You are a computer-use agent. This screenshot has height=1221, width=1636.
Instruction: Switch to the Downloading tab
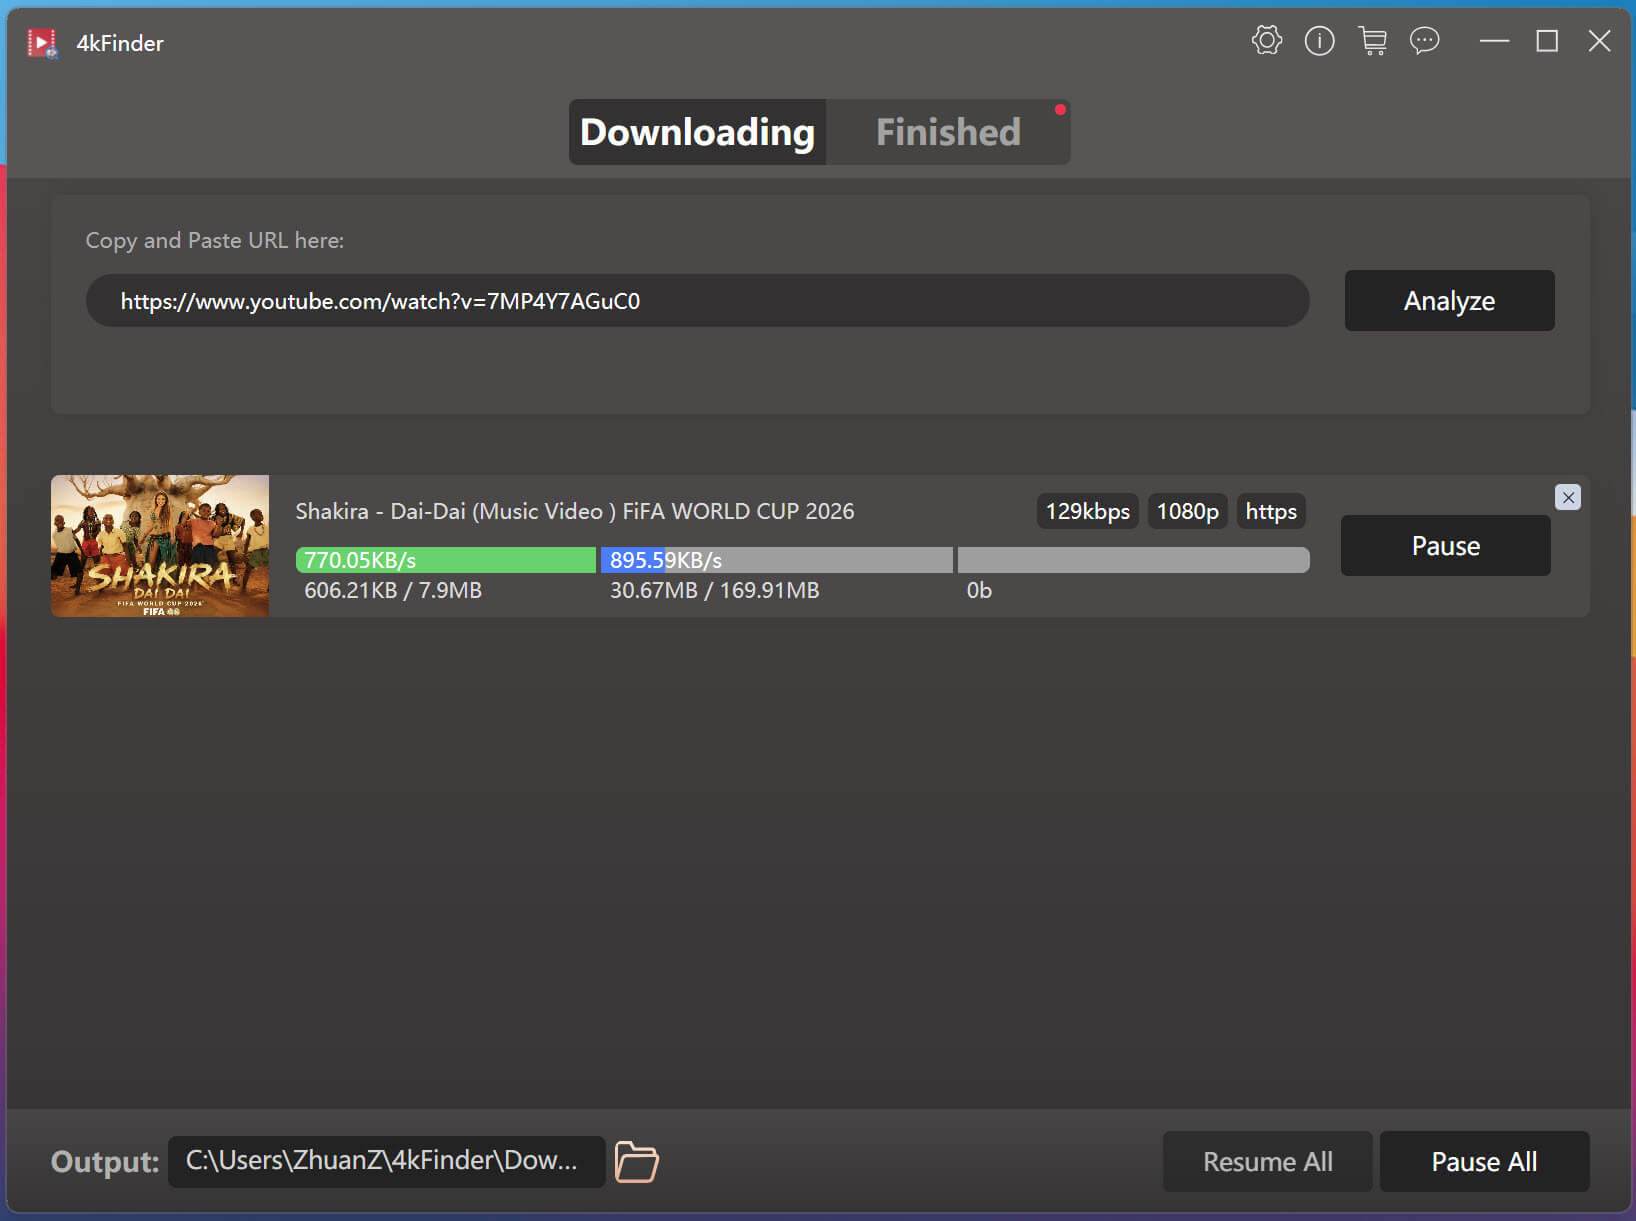[x=697, y=132]
